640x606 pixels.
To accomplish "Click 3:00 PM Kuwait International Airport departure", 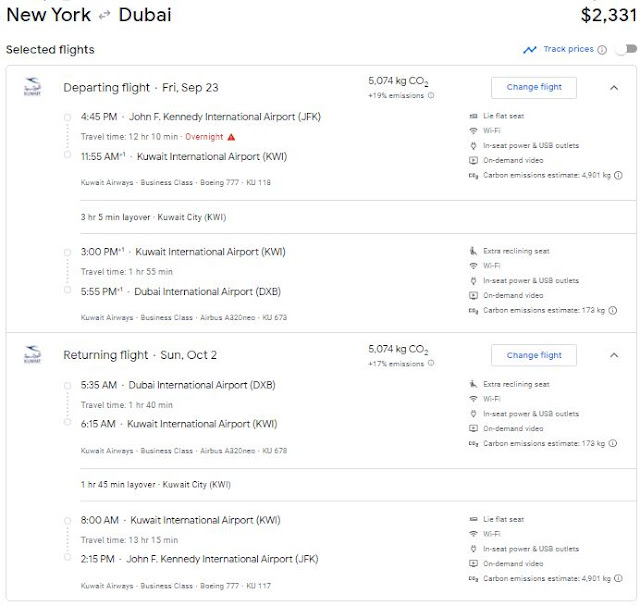I will click(183, 252).
